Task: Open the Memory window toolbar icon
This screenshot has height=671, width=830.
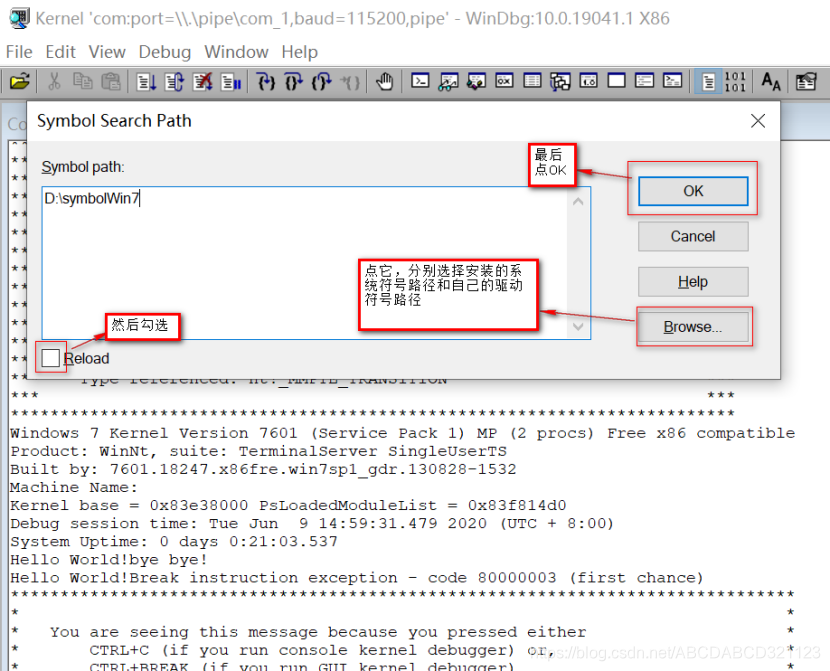Action: point(532,81)
